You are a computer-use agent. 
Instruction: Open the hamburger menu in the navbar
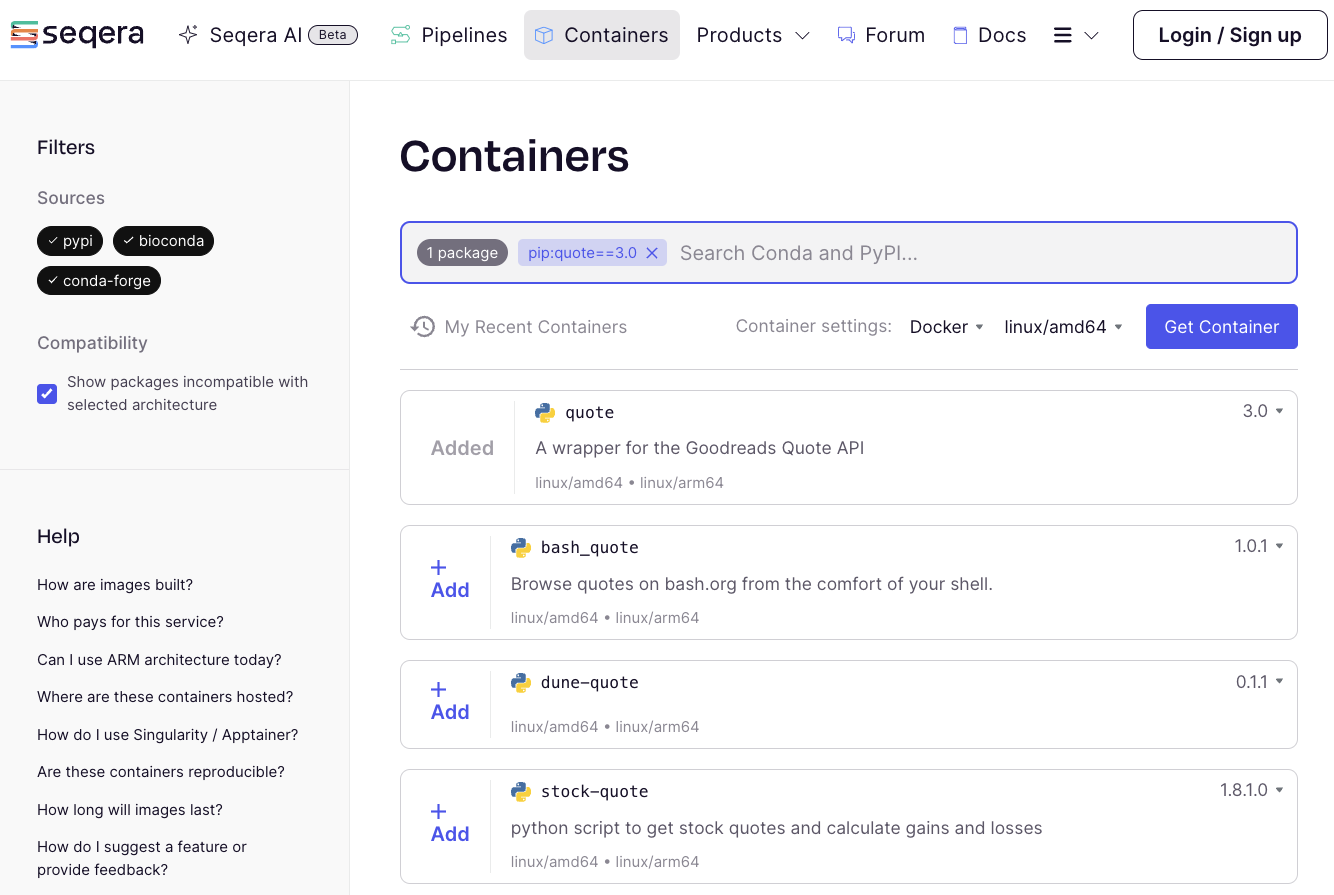[x=1074, y=34]
